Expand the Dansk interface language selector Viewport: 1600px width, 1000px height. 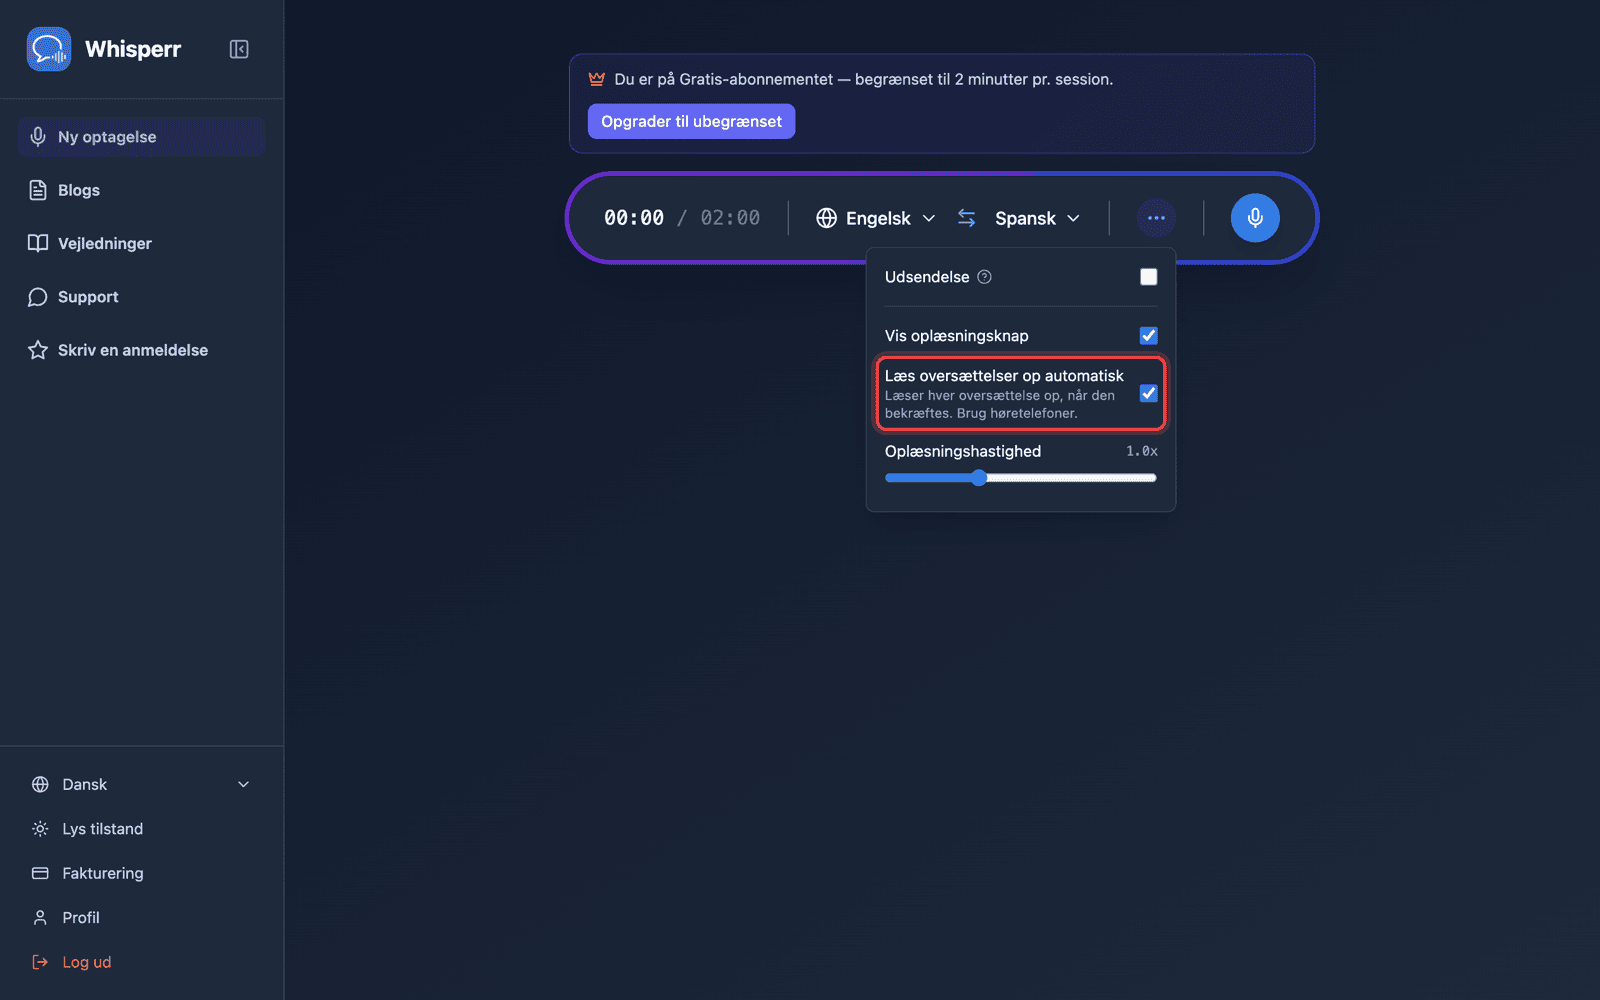(x=141, y=785)
